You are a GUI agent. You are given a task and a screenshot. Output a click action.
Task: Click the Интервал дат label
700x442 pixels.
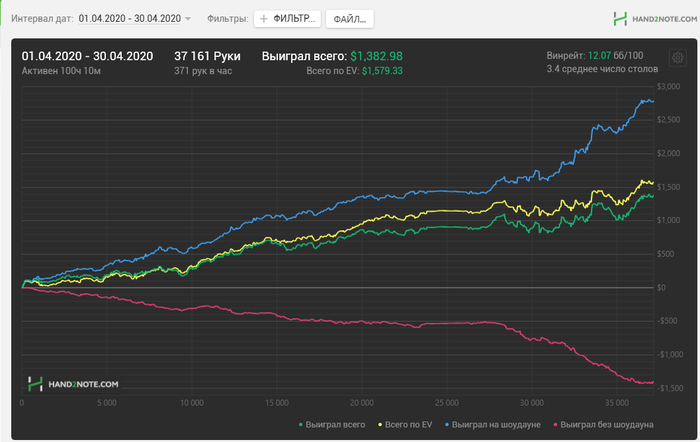point(42,19)
